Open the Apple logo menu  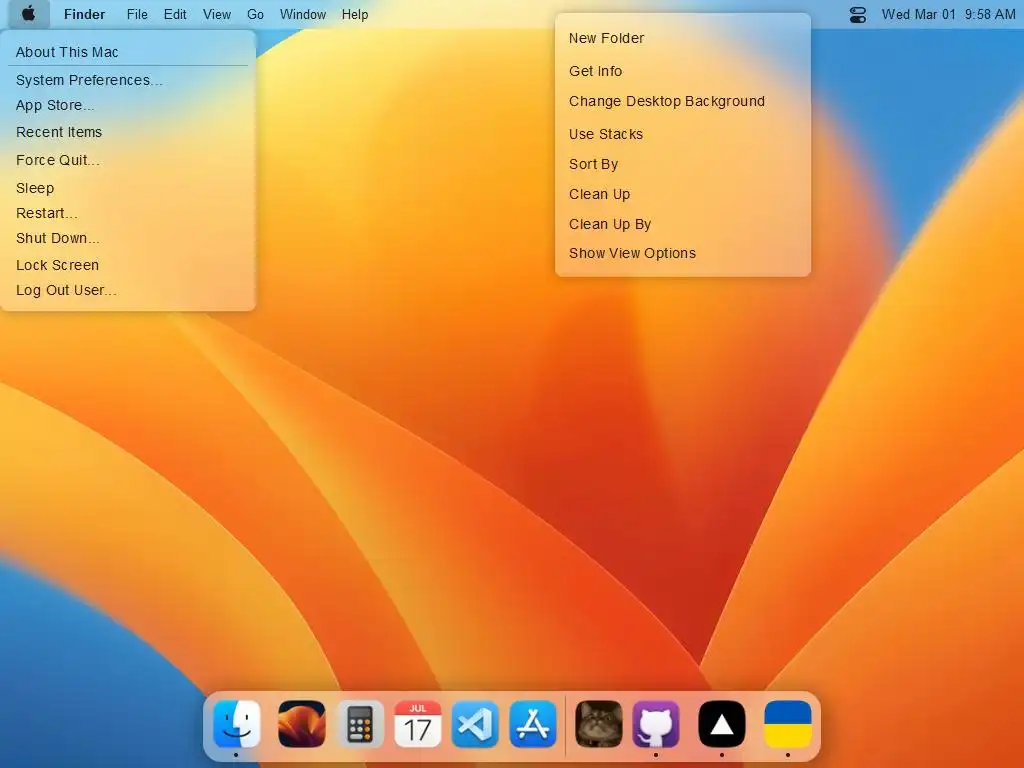pos(28,14)
